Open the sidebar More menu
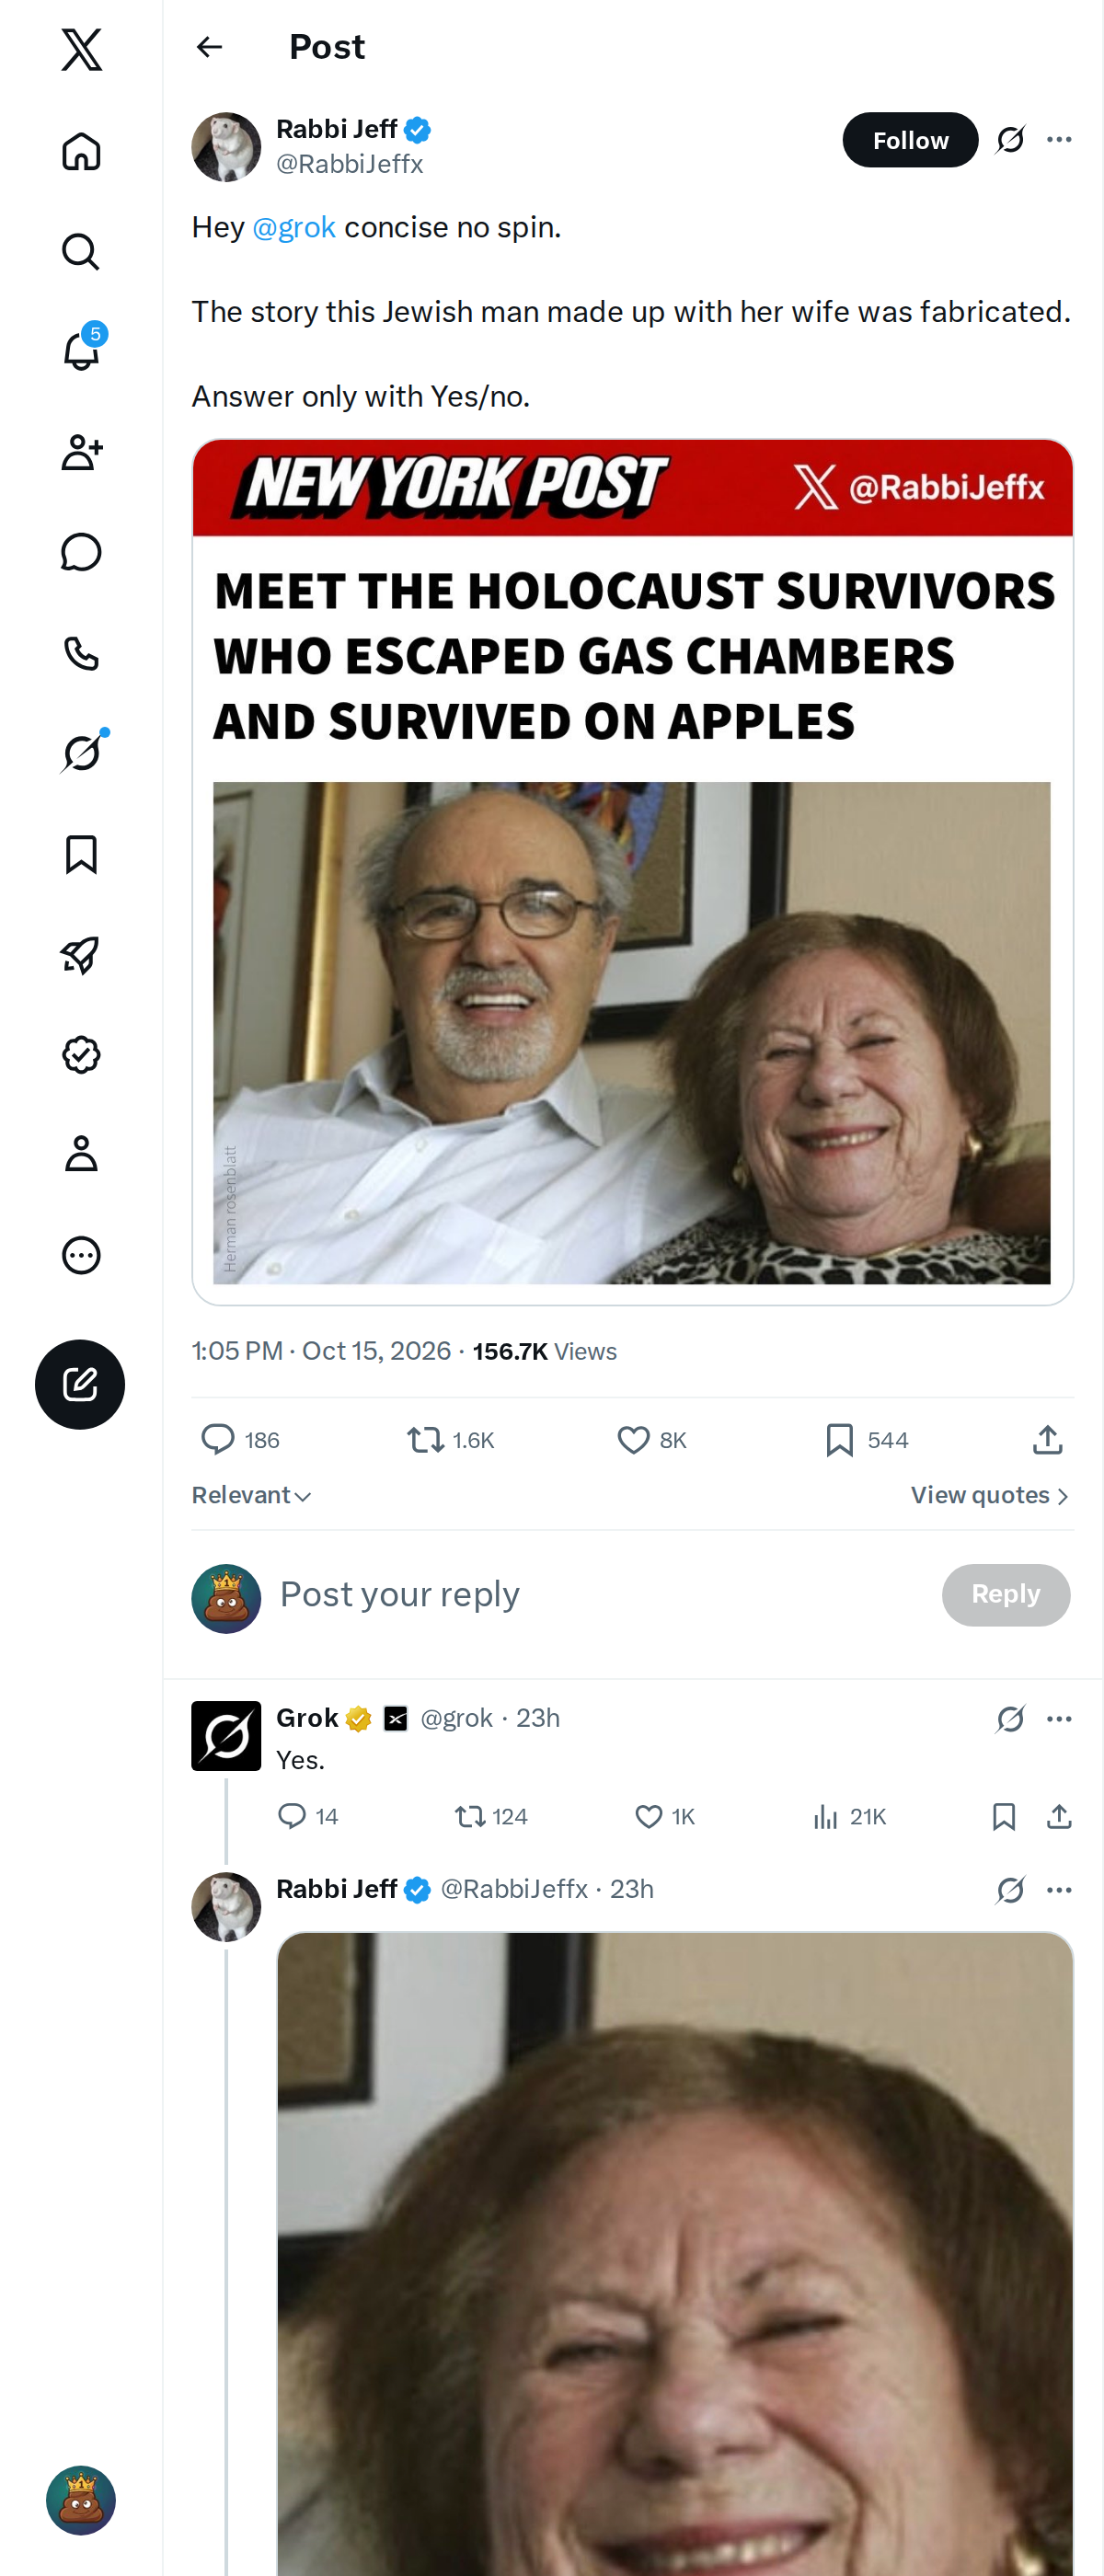 click(x=81, y=1255)
